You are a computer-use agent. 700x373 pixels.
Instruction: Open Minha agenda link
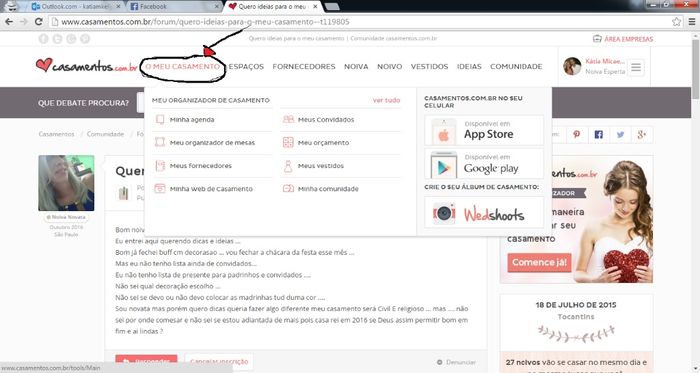tap(192, 120)
